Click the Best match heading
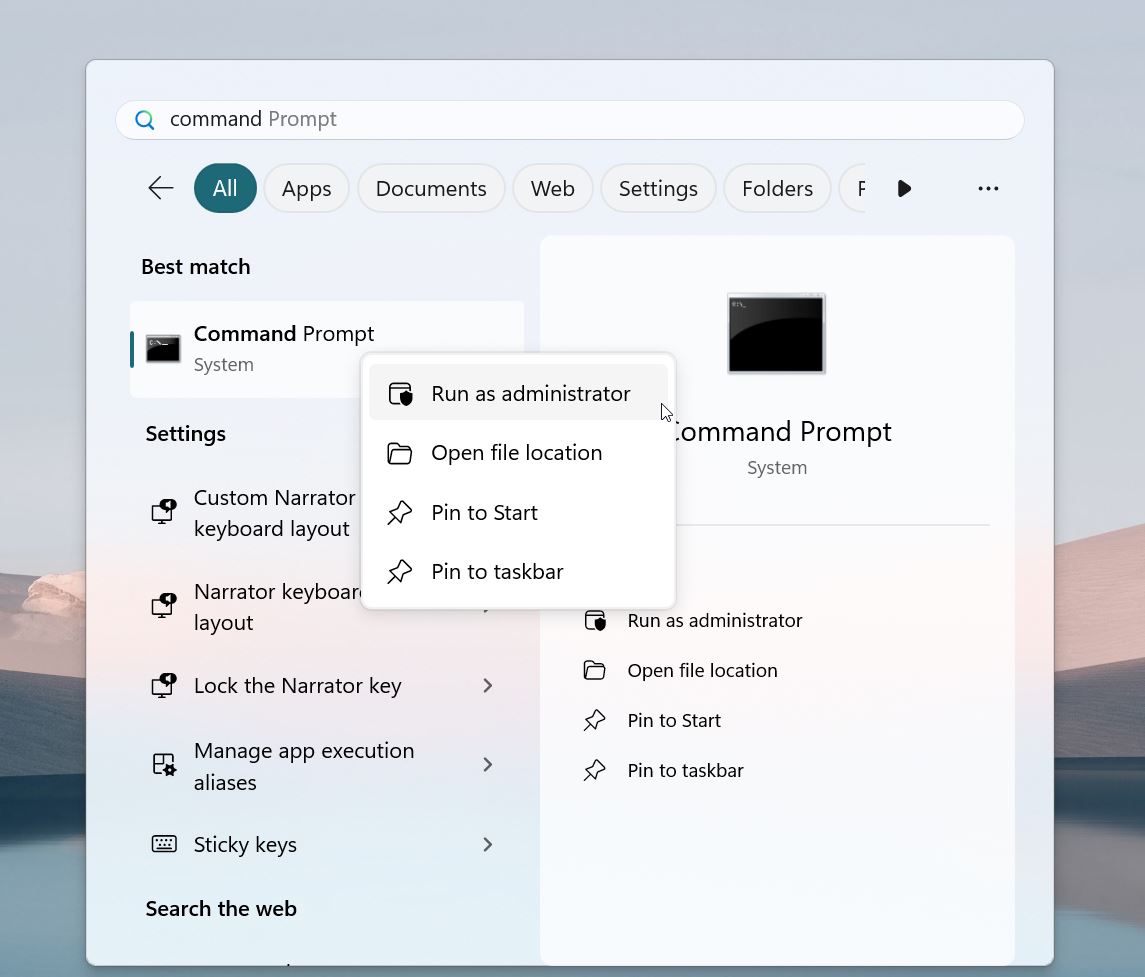Viewport: 1145px width, 977px height. click(196, 267)
